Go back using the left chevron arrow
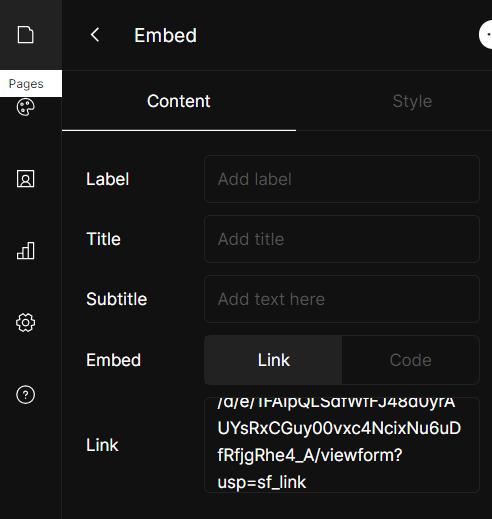 tap(95, 35)
